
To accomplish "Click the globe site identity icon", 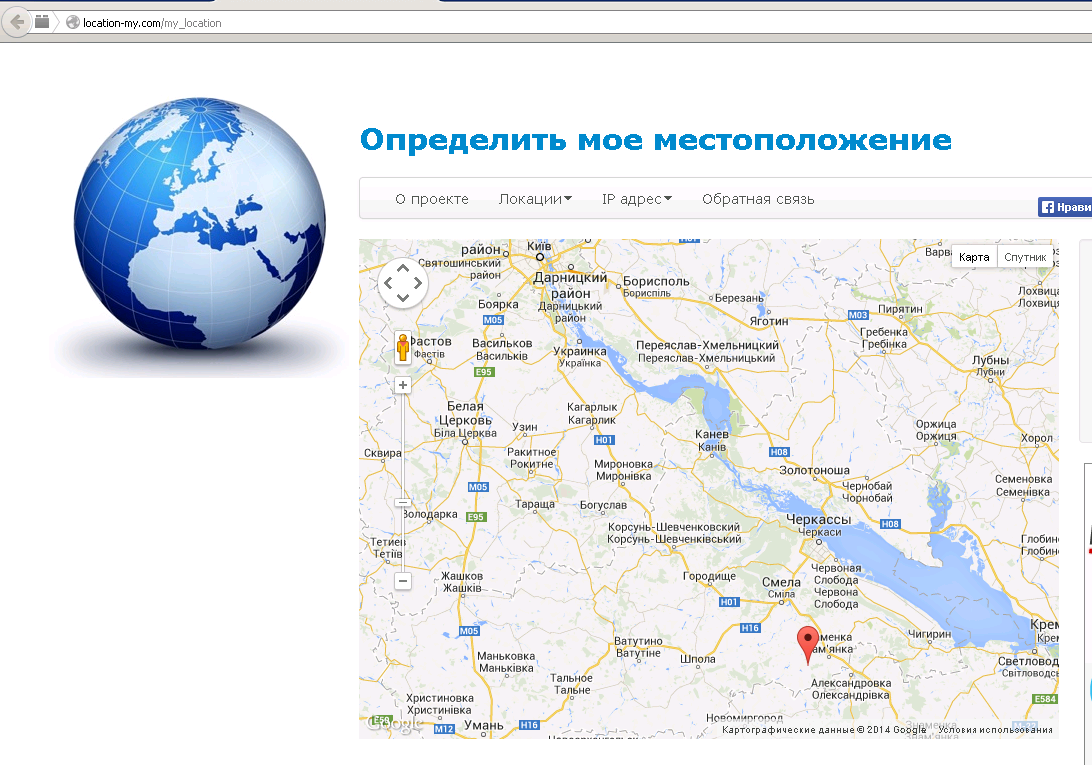I will click(72, 22).
